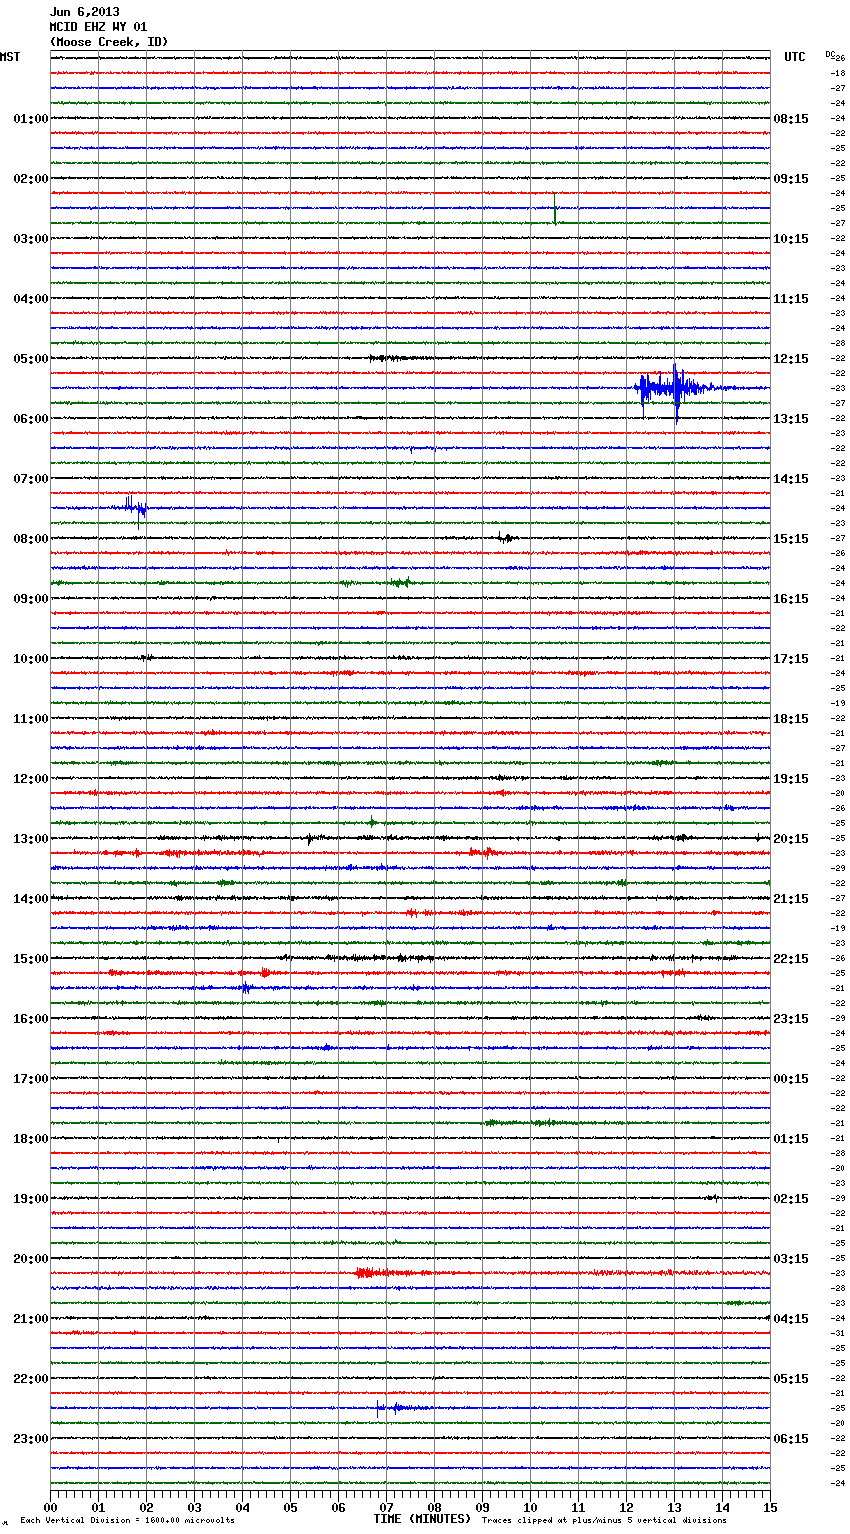Click minute tick label 15 on bottom axis
The height and width of the screenshot is (1534, 850).
click(770, 1507)
